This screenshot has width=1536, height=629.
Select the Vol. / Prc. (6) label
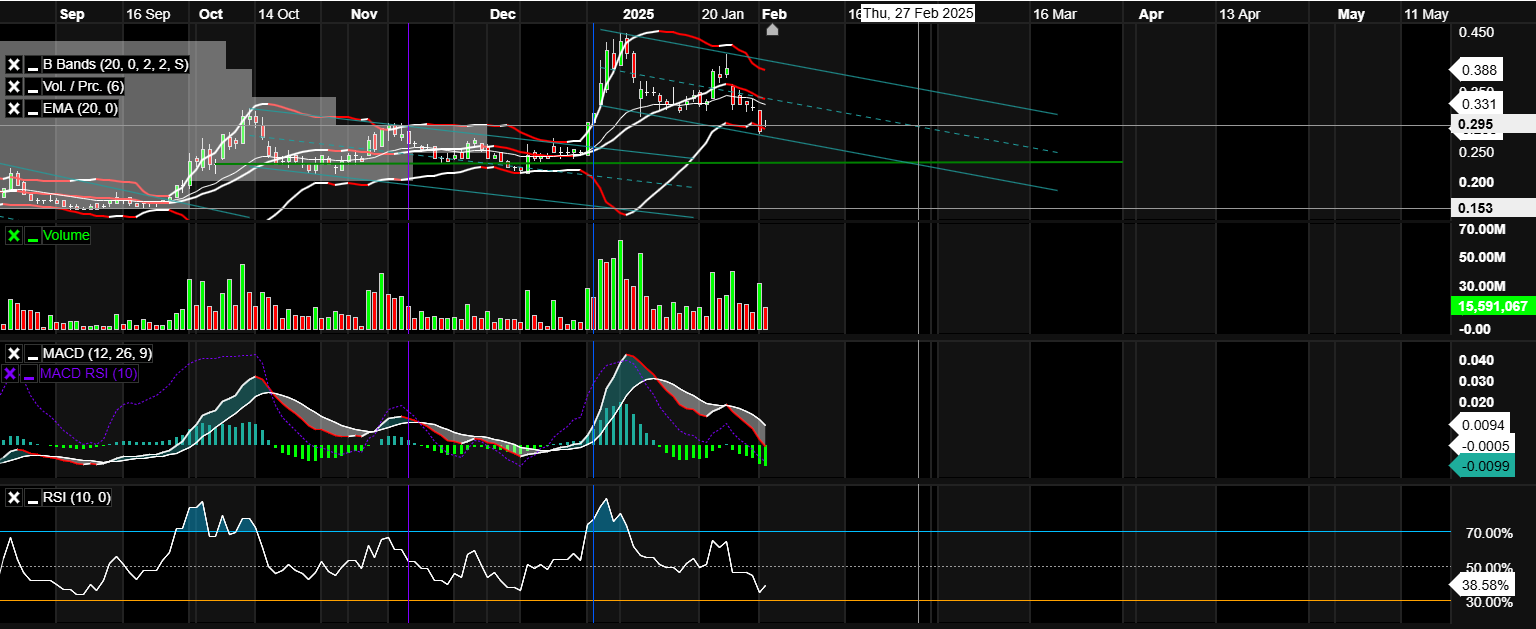point(83,87)
